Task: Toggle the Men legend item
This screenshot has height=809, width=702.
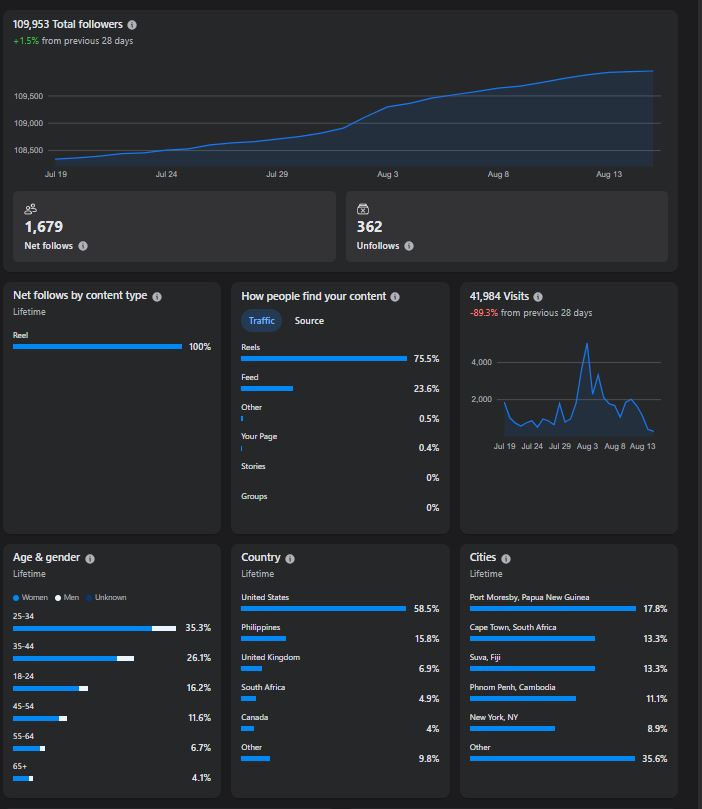Action: (x=67, y=597)
